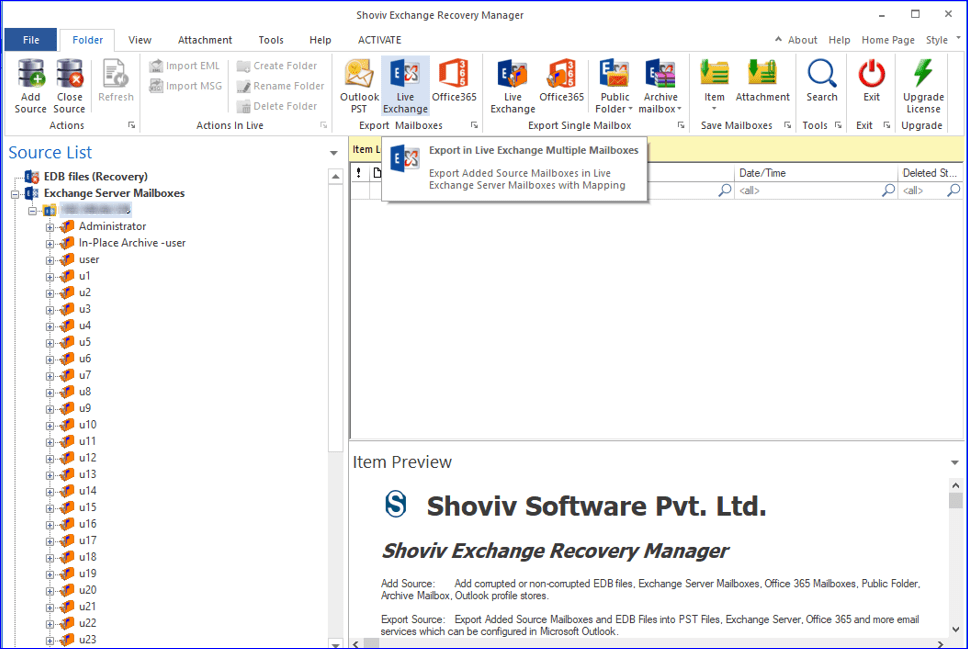Click Import EML in the ribbon
968x649 pixels.
185,65
